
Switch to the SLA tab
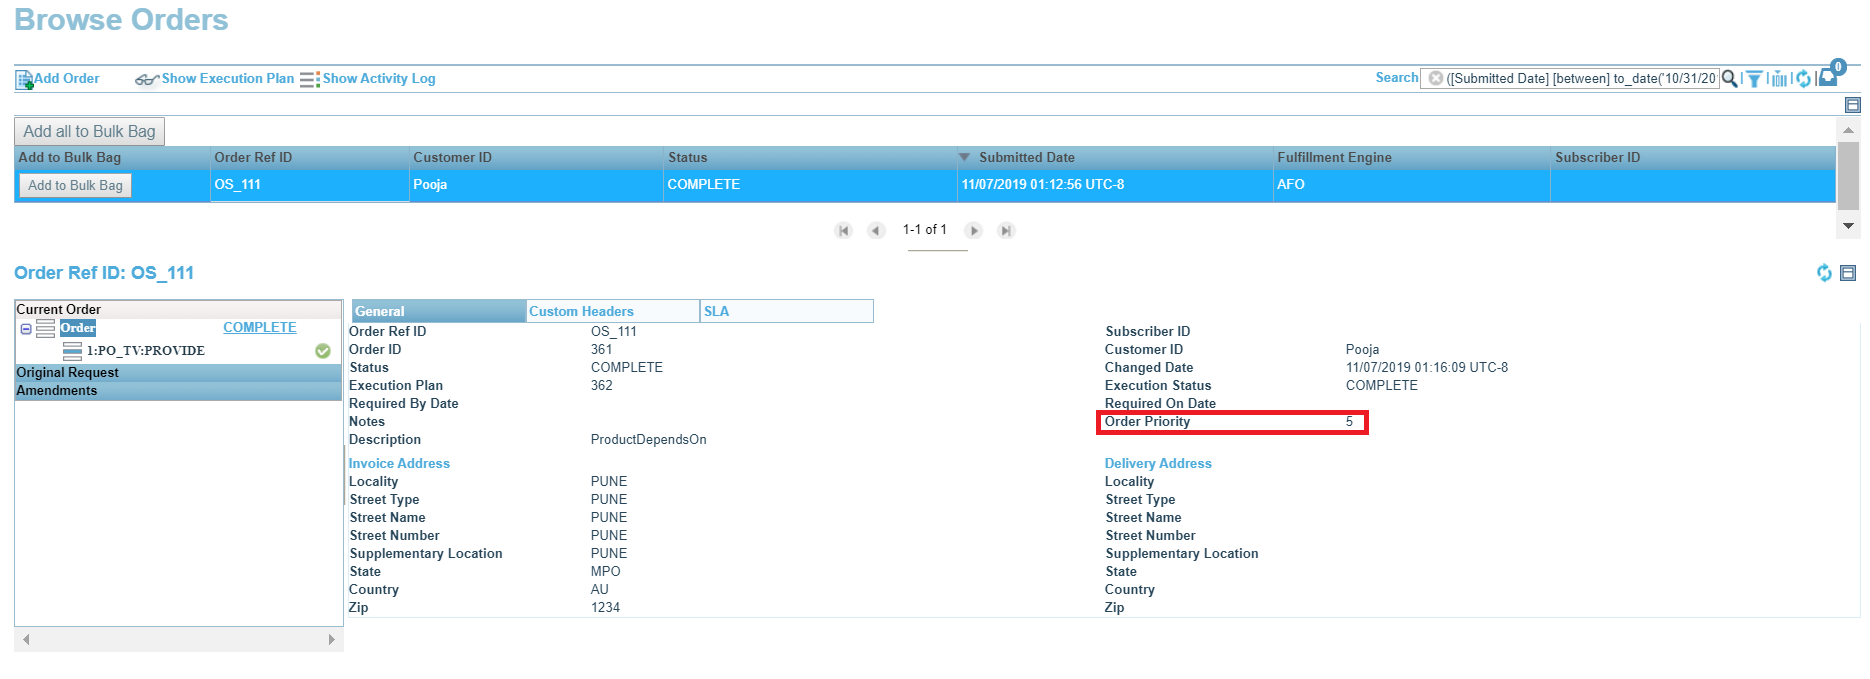coord(787,311)
